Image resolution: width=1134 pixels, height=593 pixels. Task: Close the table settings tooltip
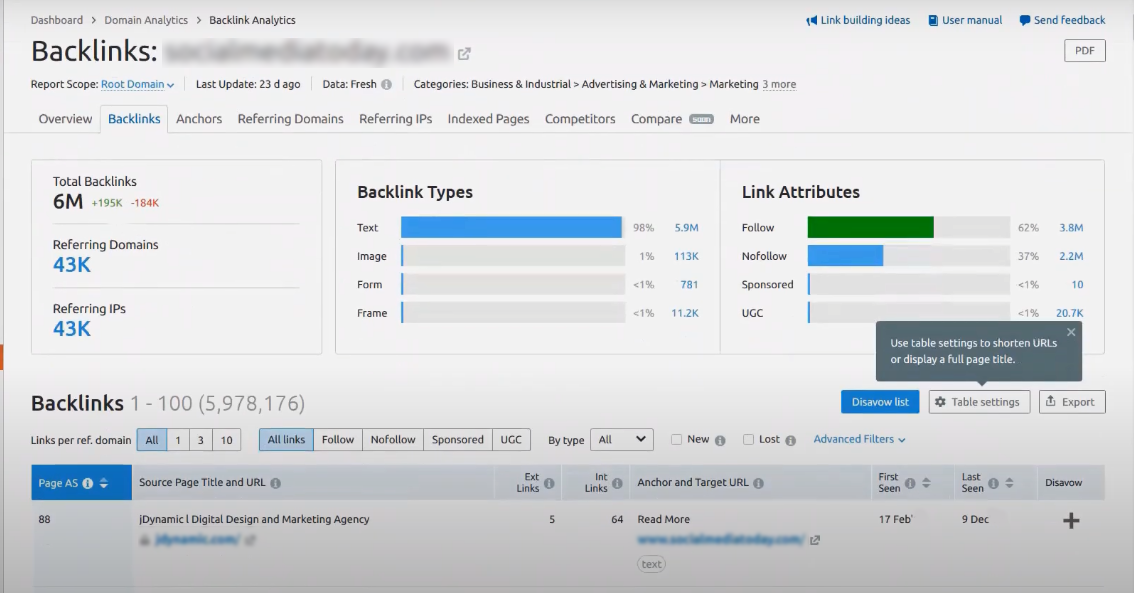[x=1071, y=332]
